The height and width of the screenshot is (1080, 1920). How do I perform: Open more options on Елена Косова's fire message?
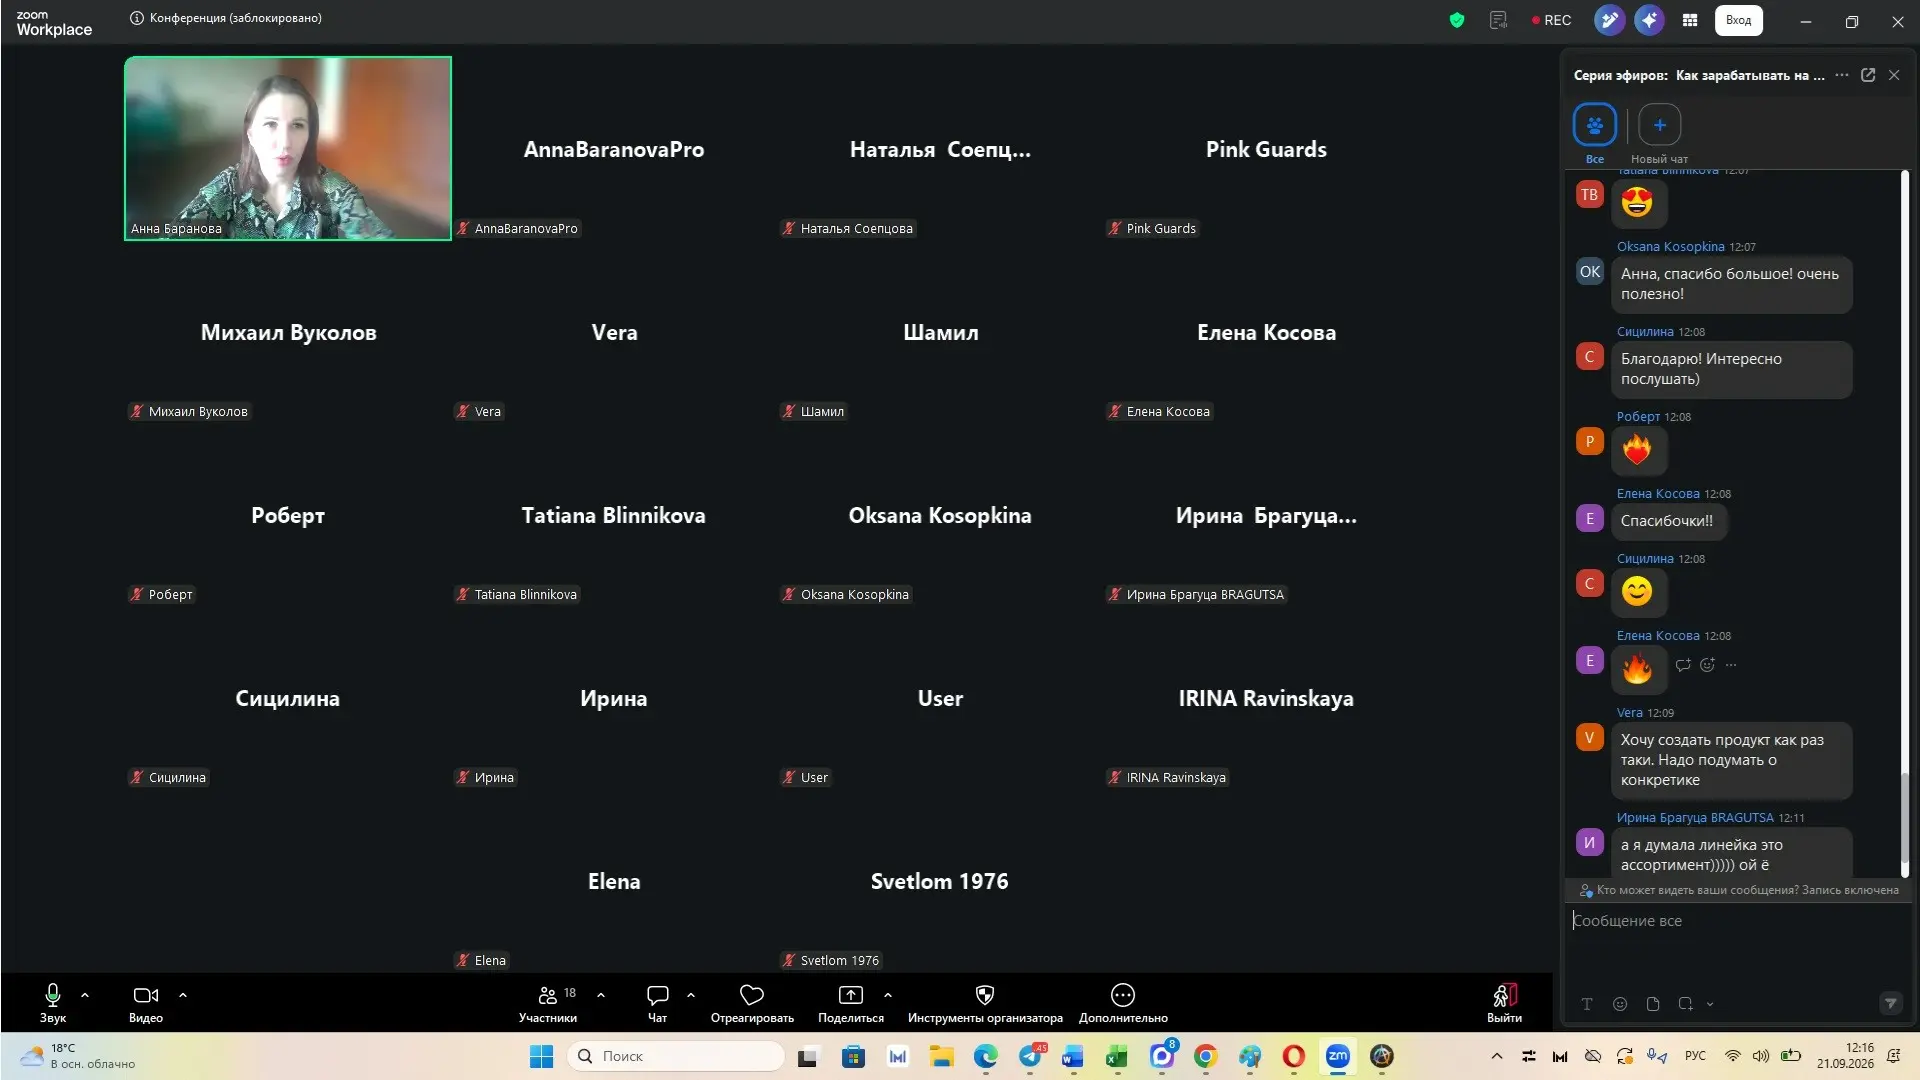[1732, 665]
